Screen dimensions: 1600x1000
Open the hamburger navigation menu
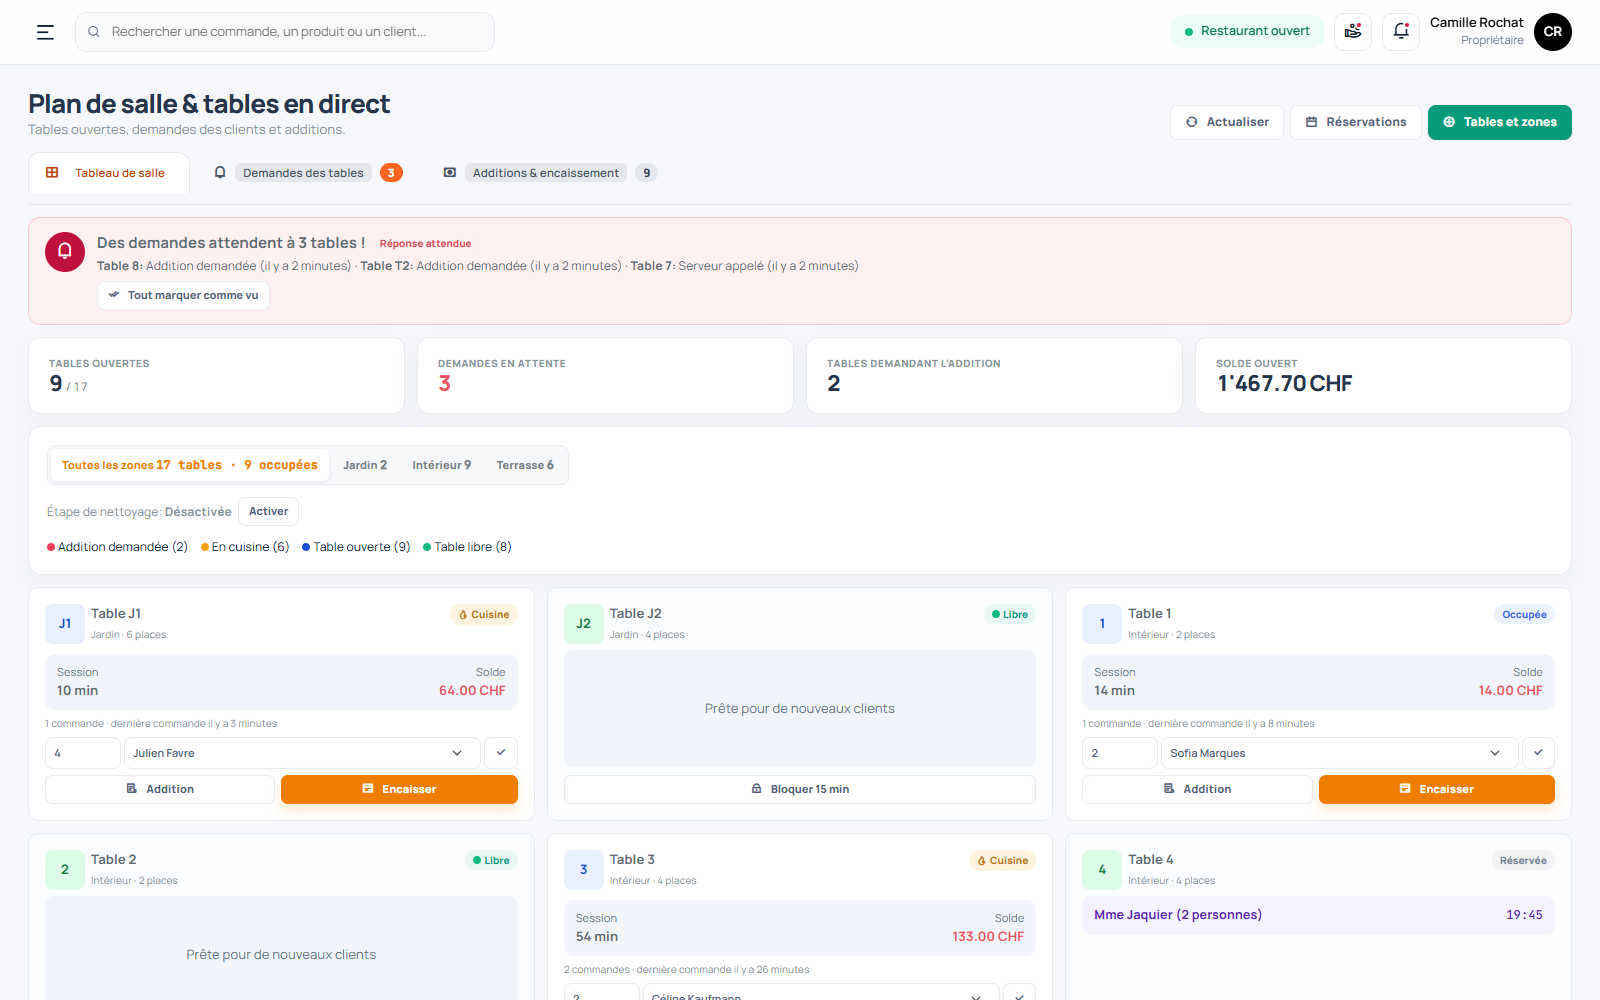tap(45, 32)
